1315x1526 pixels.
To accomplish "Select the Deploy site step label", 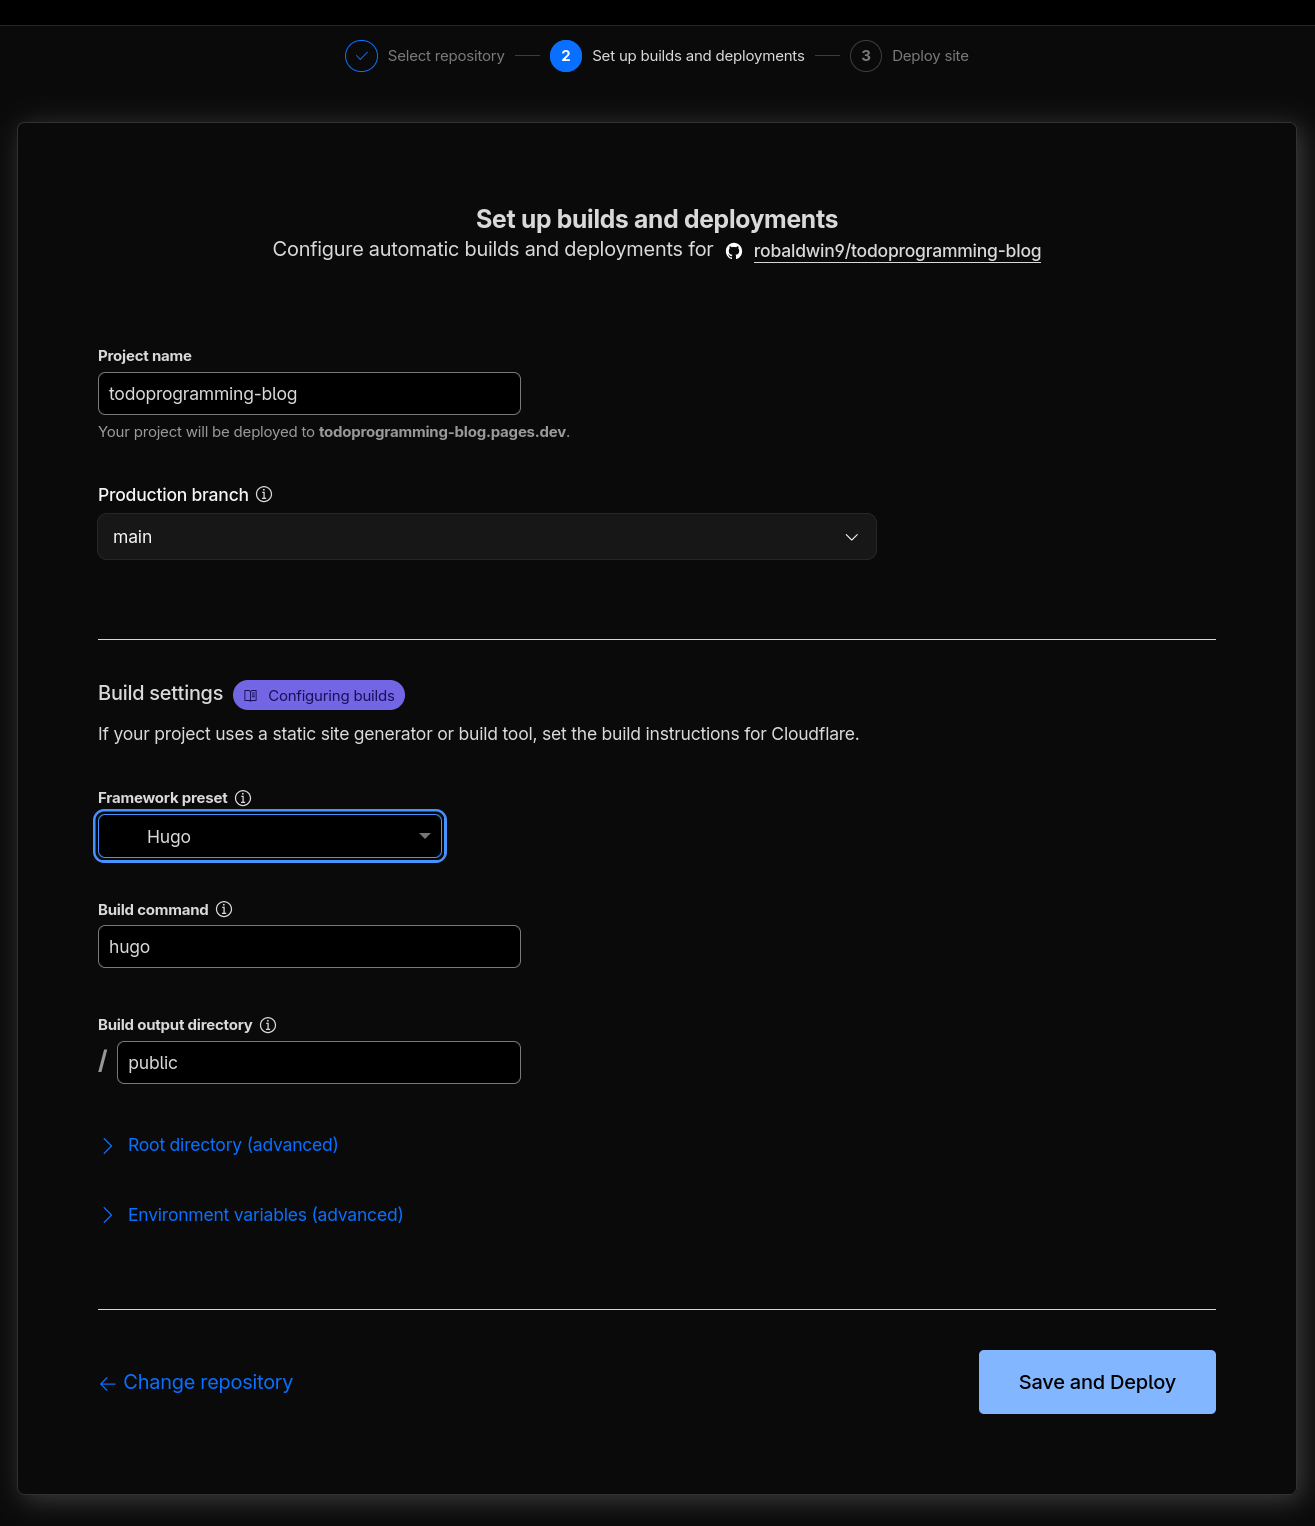I will pyautogui.click(x=930, y=56).
